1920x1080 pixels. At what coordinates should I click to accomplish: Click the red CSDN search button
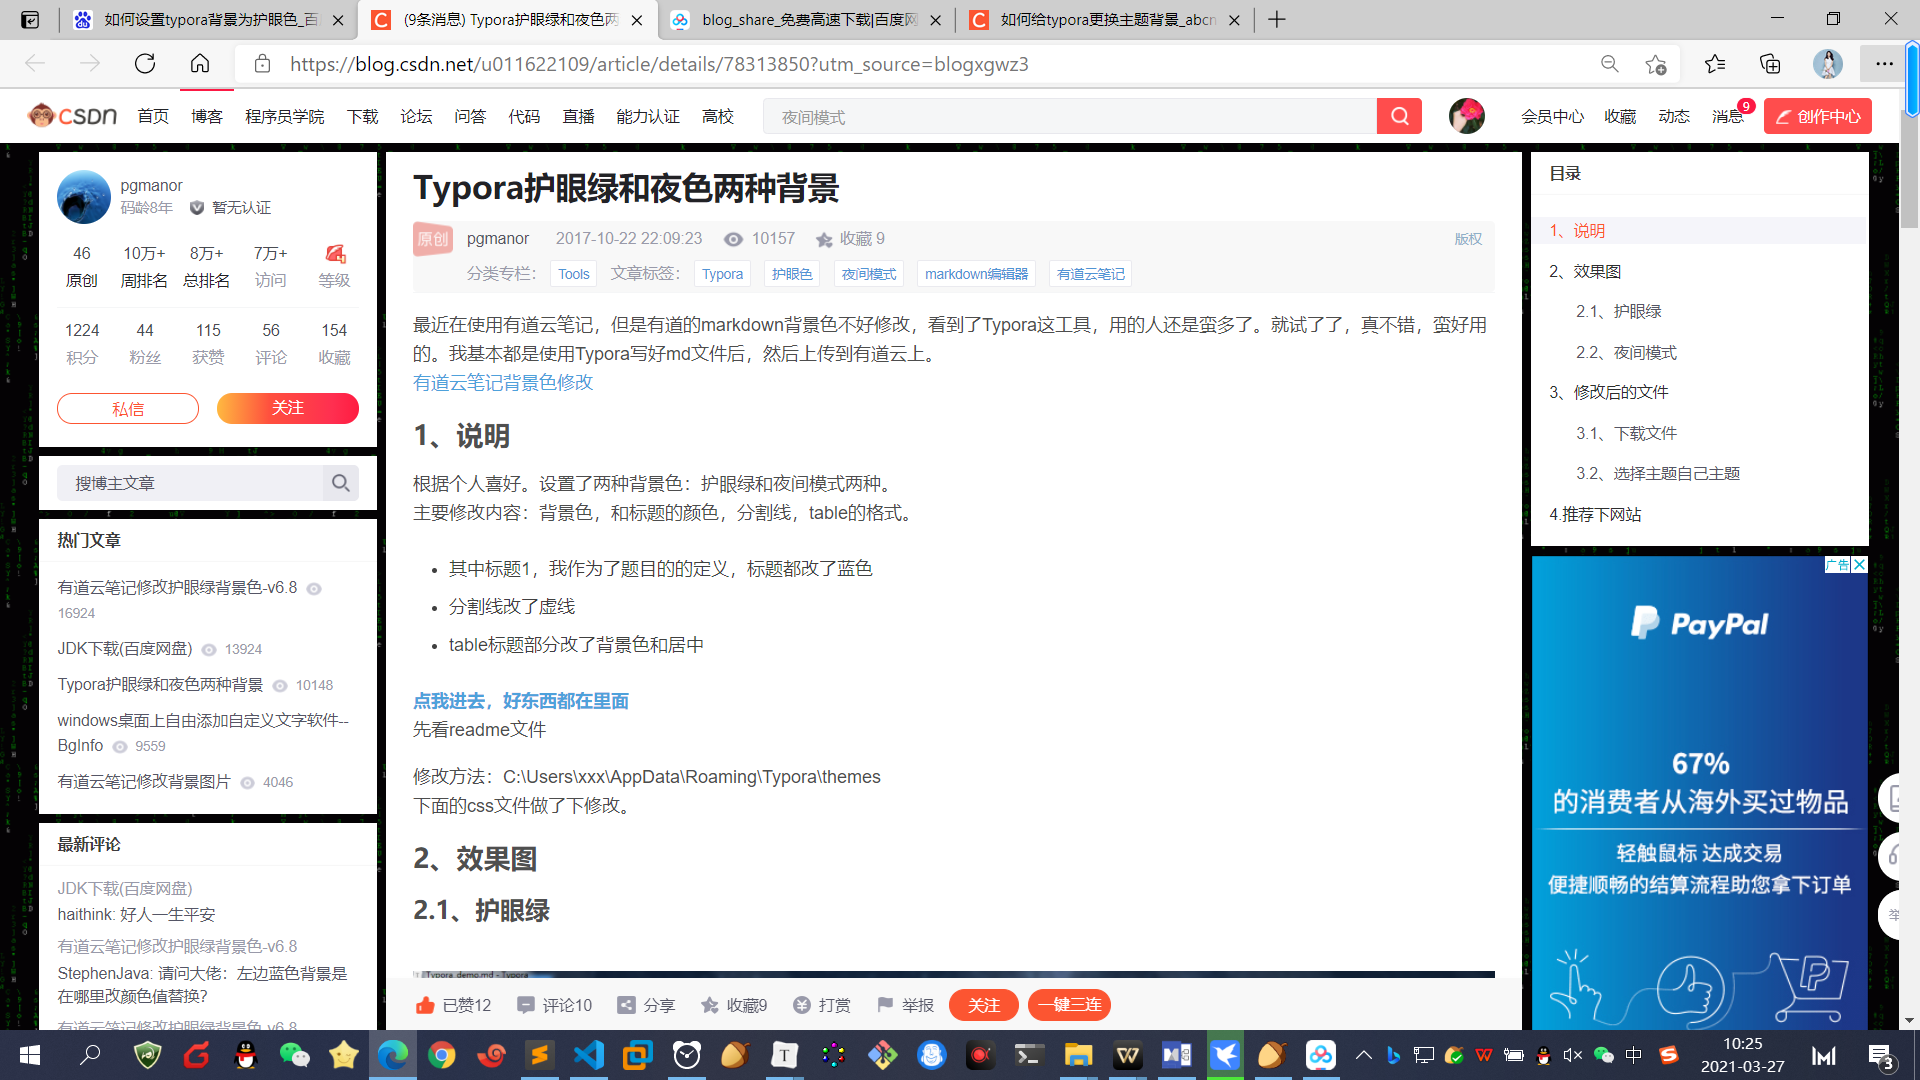click(1399, 116)
